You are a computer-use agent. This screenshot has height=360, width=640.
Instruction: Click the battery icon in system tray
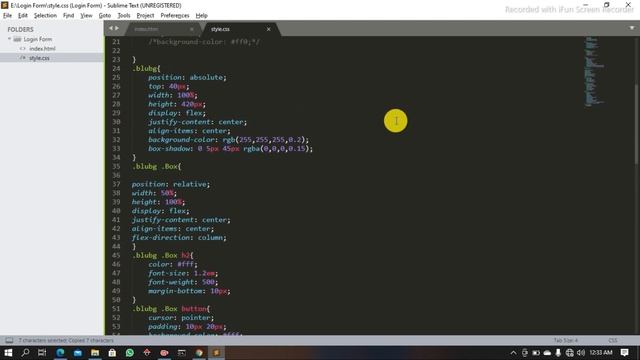pyautogui.click(x=536, y=353)
